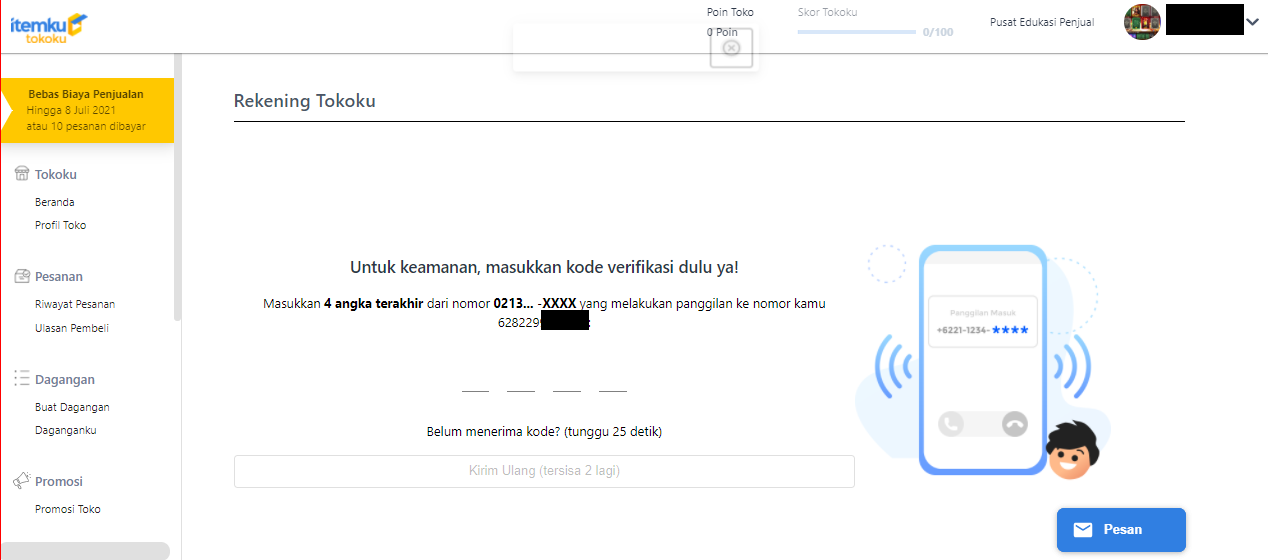The height and width of the screenshot is (560, 1268).
Task: Open Promosi Toko page
Action: pos(68,509)
